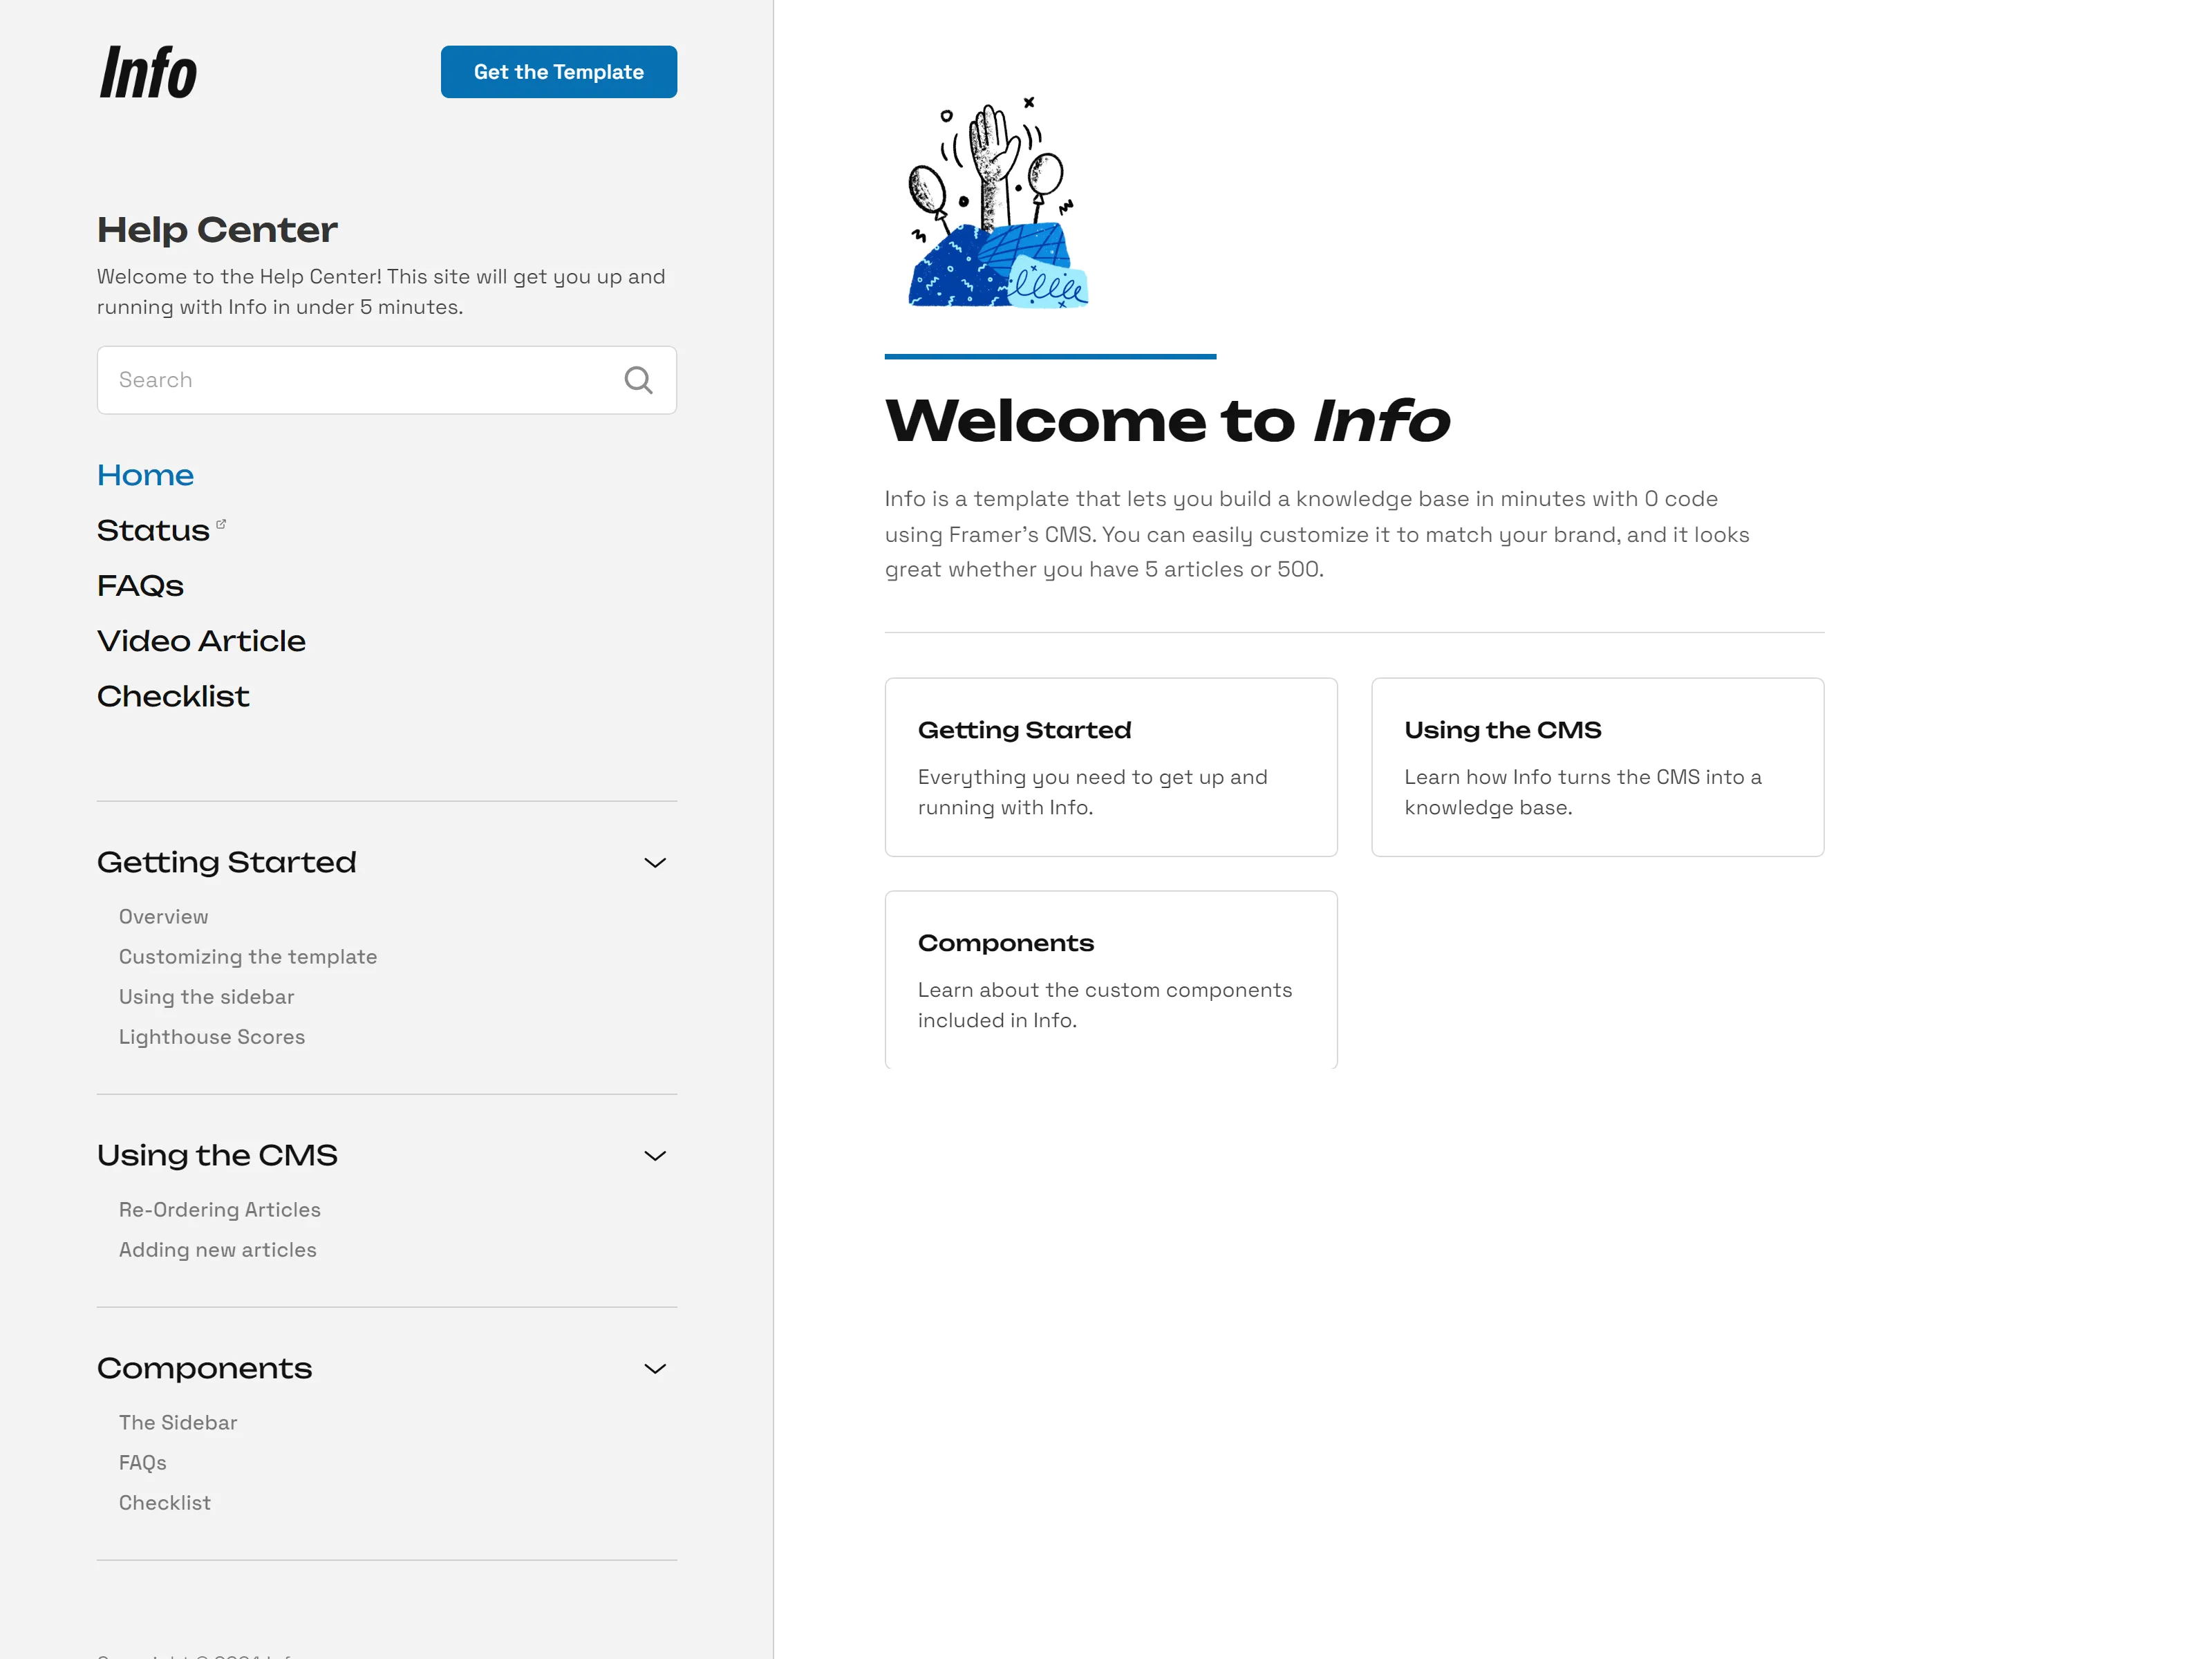The image size is (2212, 1659).
Task: Focus the Search input field
Action: click(x=387, y=380)
